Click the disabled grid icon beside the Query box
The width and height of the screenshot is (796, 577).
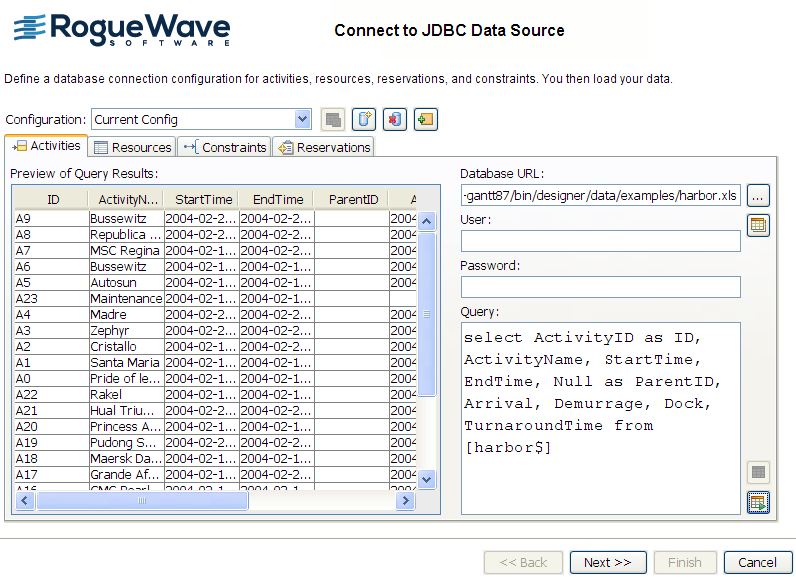tap(758, 472)
